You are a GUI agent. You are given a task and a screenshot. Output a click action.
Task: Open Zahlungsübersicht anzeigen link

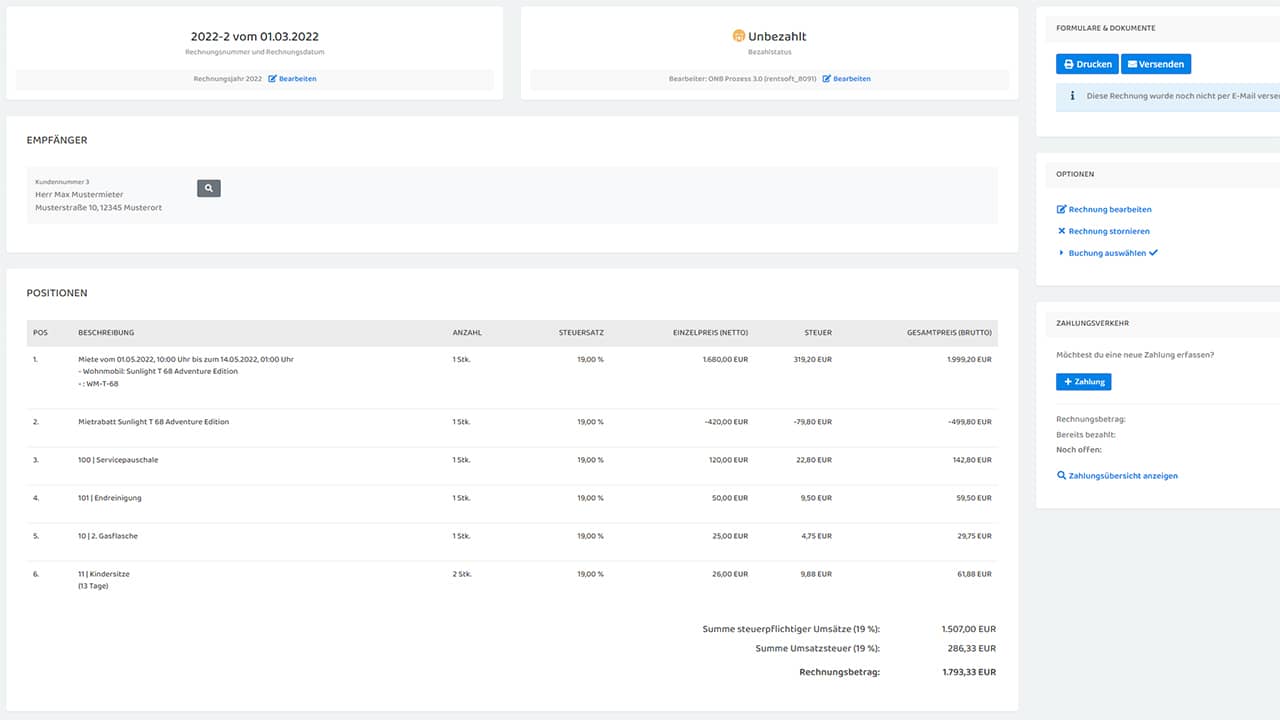coord(1117,476)
